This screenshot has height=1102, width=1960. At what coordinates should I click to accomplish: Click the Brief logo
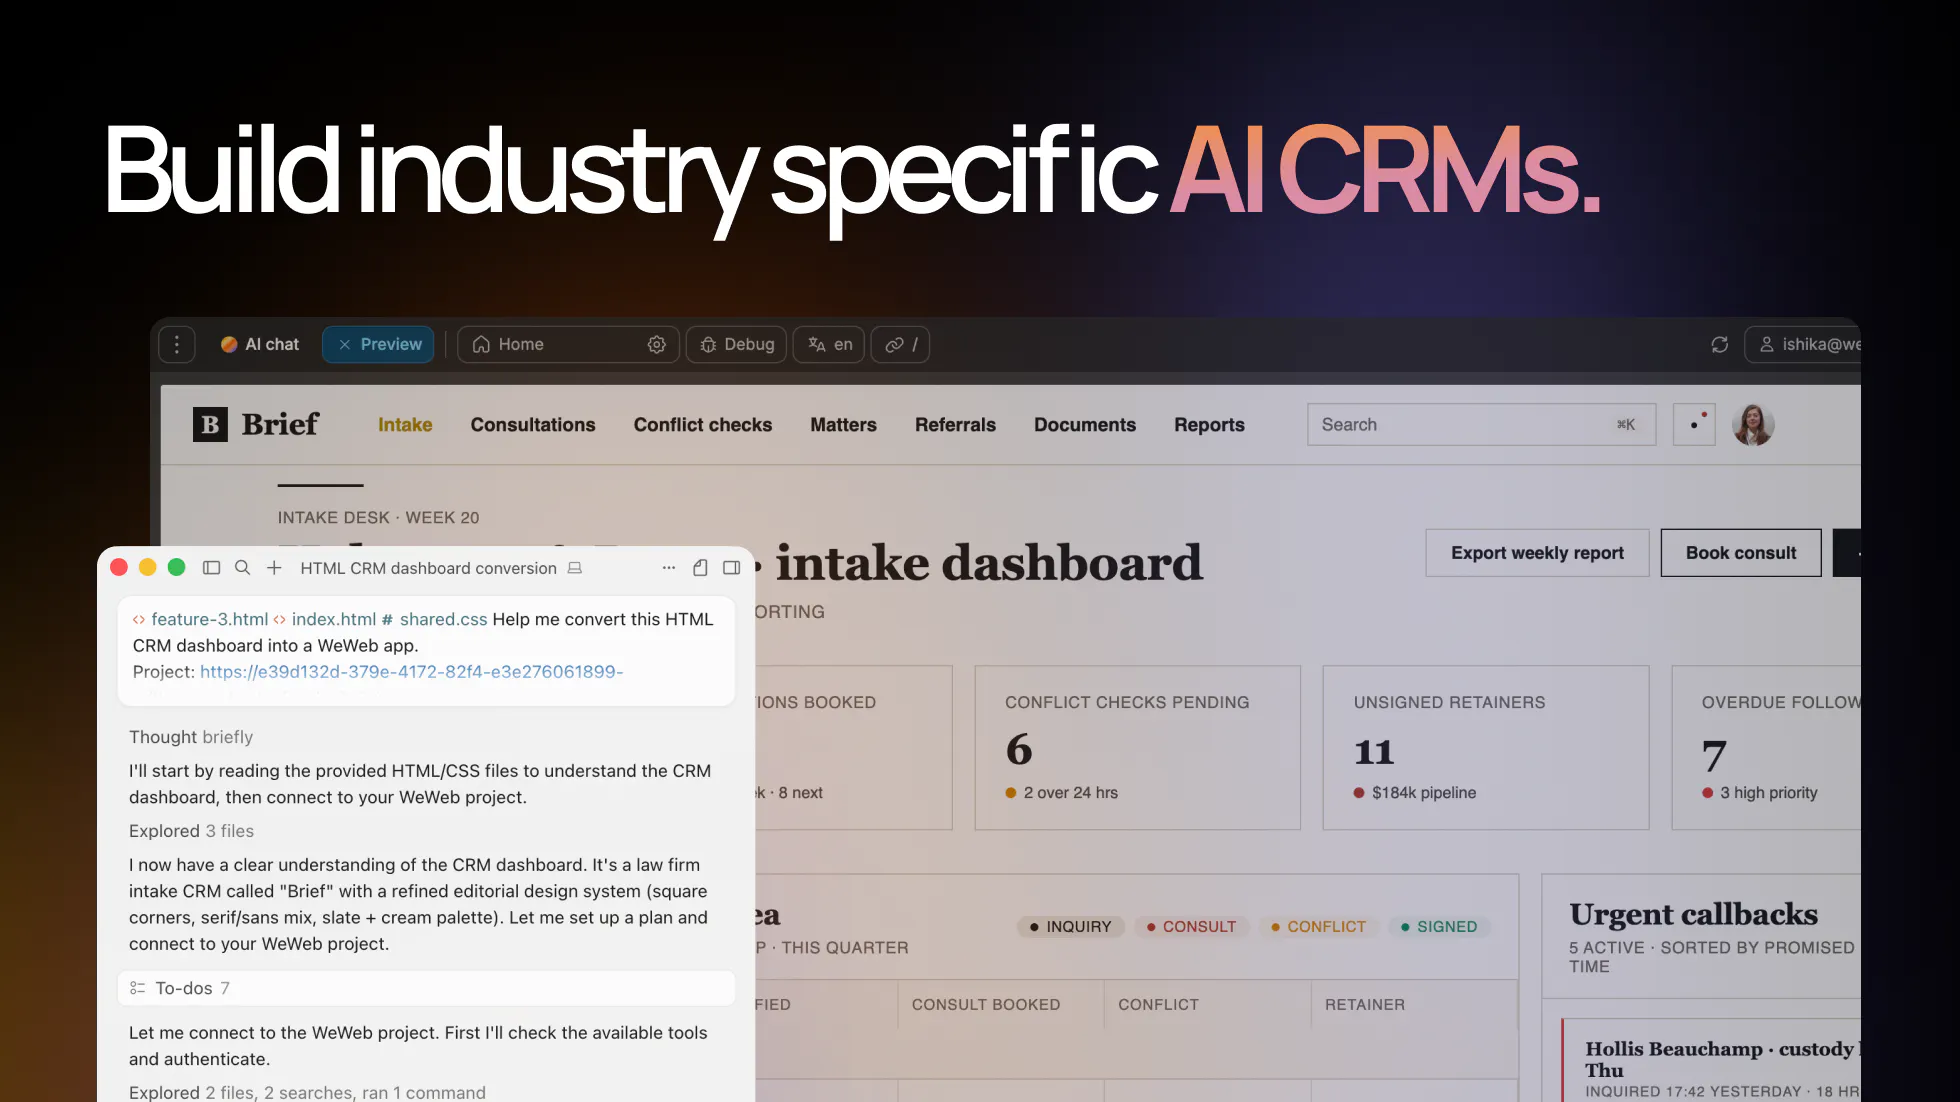[x=256, y=424]
